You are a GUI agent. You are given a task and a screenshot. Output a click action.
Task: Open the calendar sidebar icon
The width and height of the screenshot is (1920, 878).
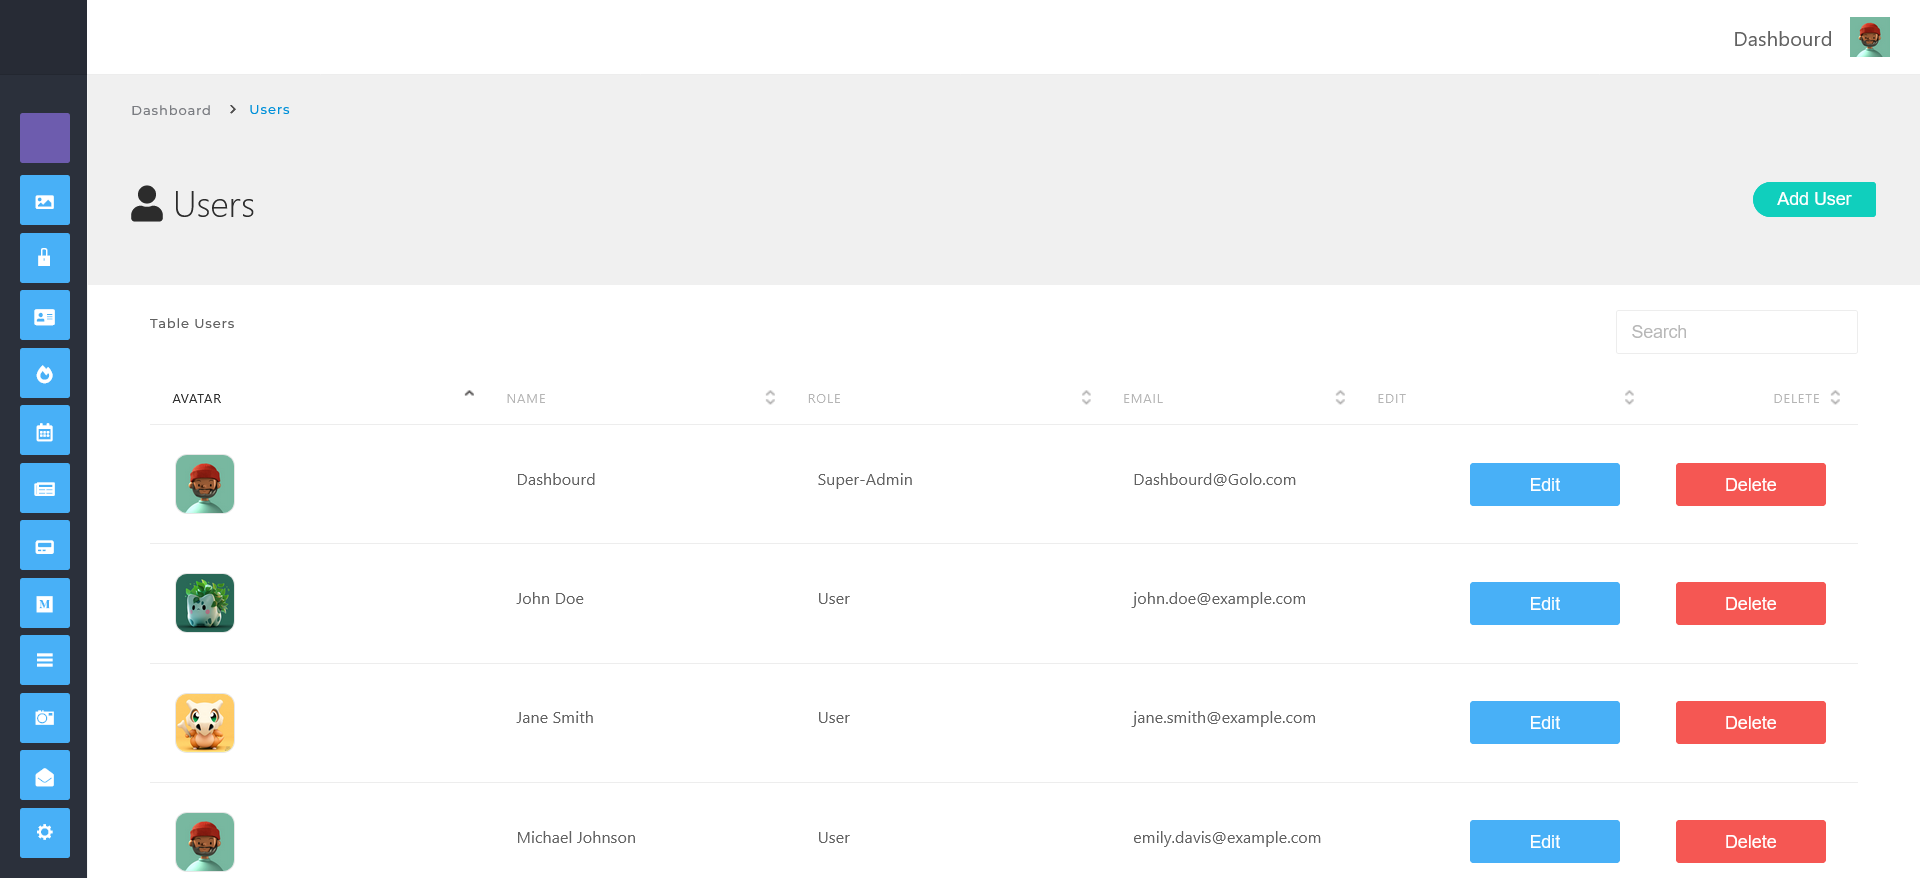tap(45, 431)
